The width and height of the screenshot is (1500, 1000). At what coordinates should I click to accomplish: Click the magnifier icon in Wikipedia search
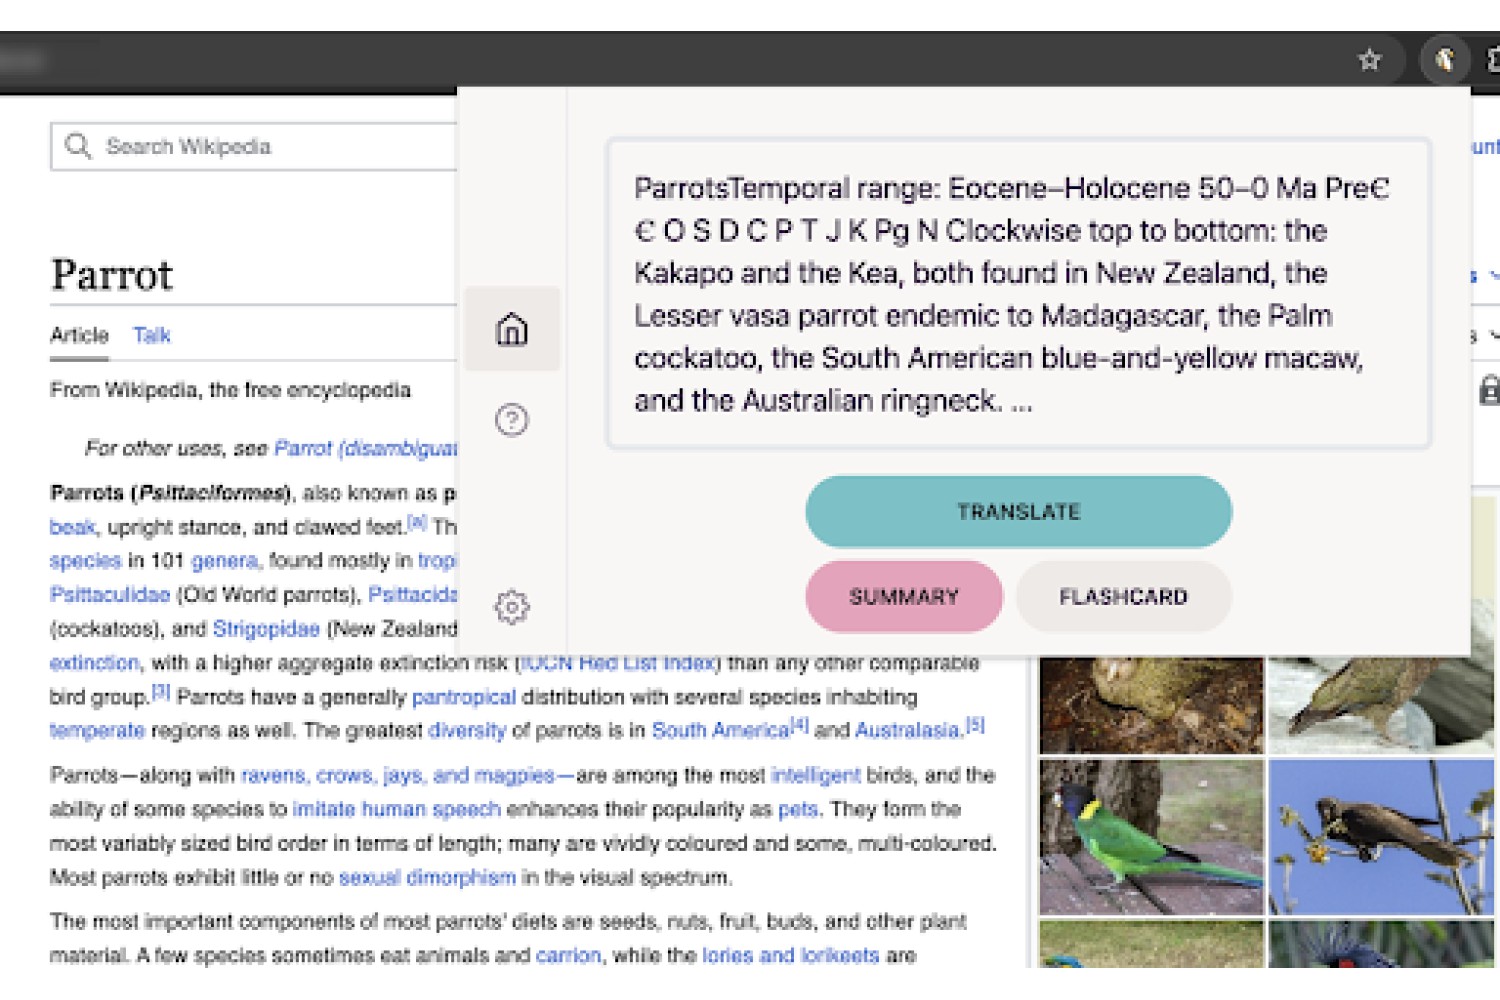(77, 146)
